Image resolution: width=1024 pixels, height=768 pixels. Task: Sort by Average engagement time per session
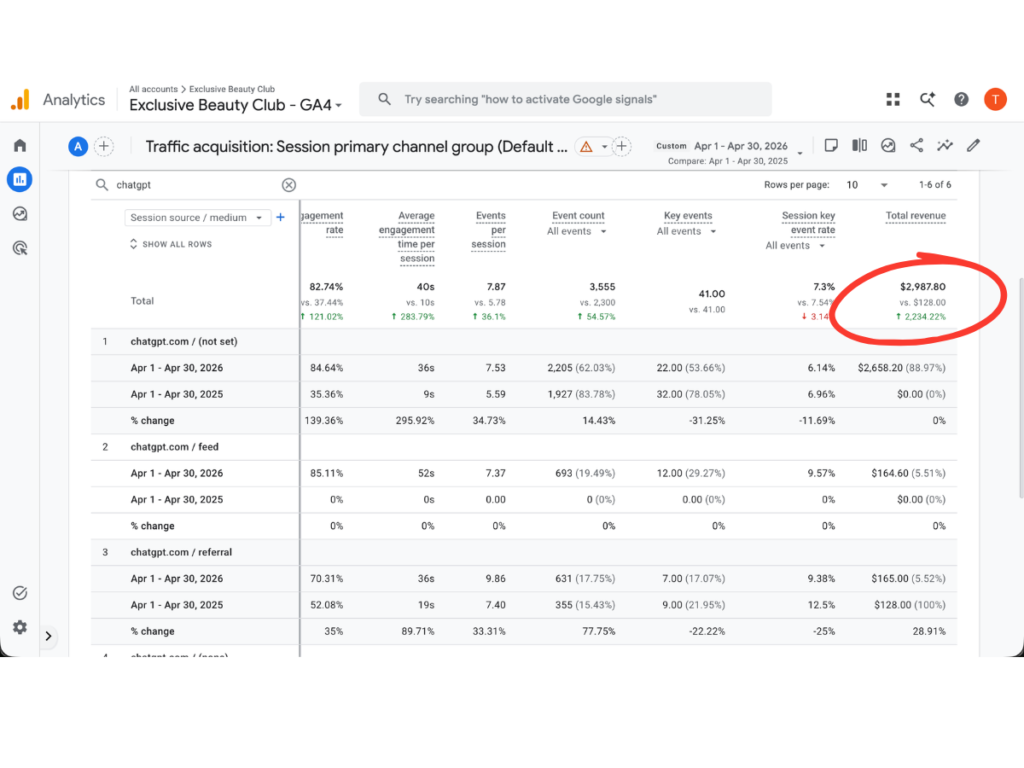(x=407, y=237)
